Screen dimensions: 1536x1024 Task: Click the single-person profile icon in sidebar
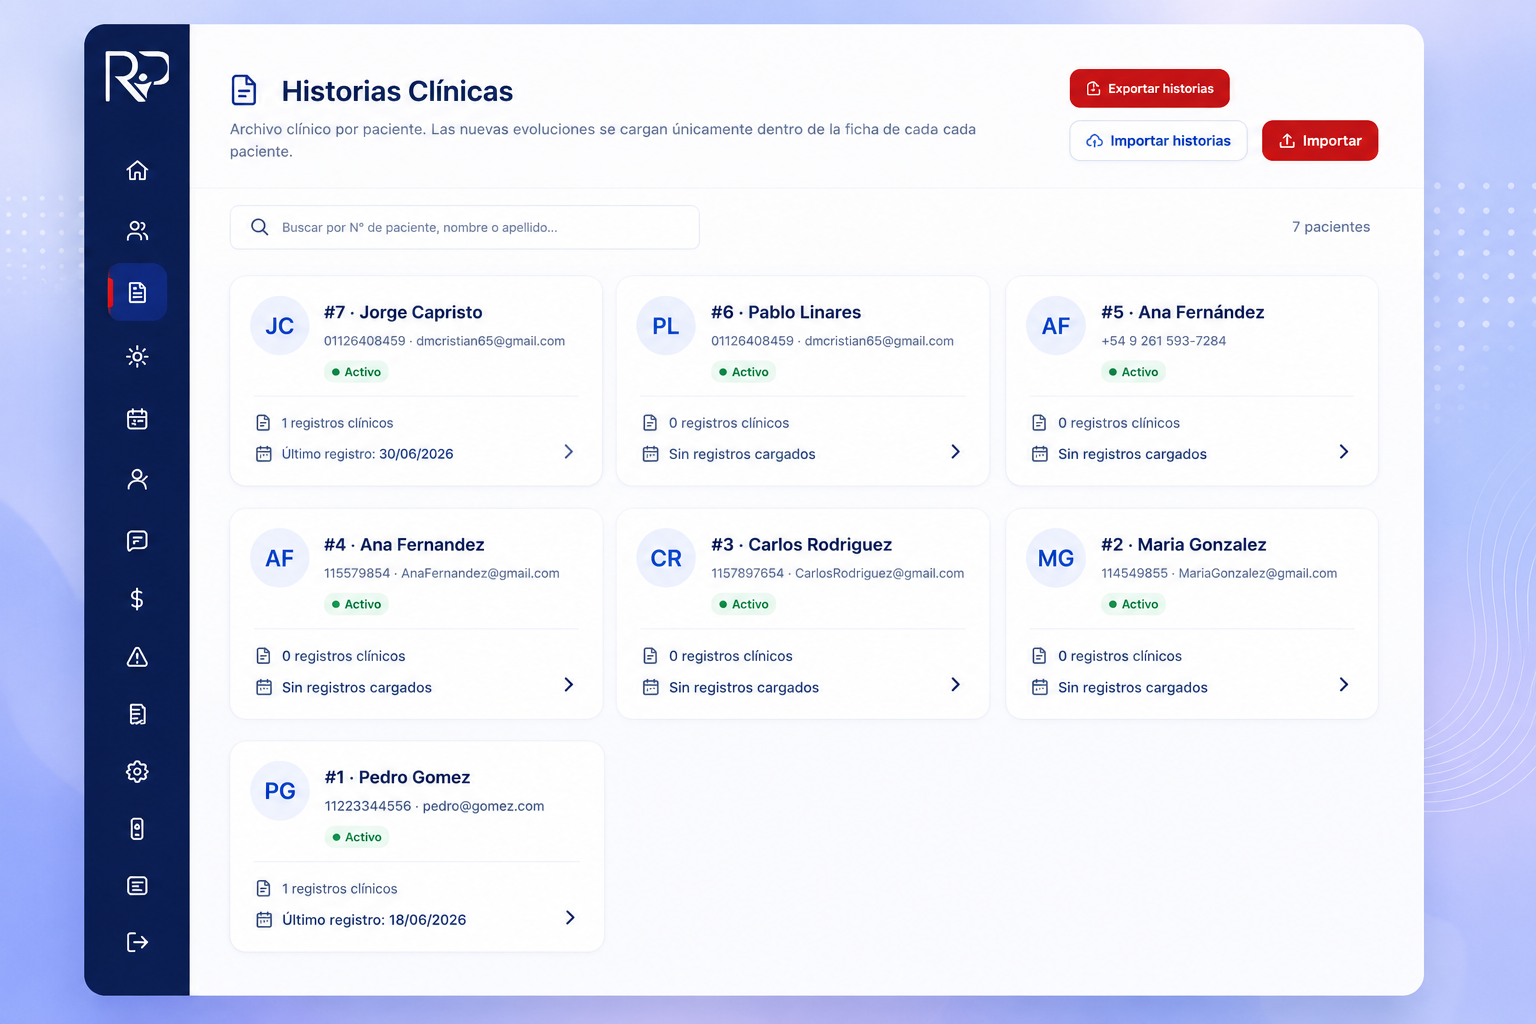point(137,480)
